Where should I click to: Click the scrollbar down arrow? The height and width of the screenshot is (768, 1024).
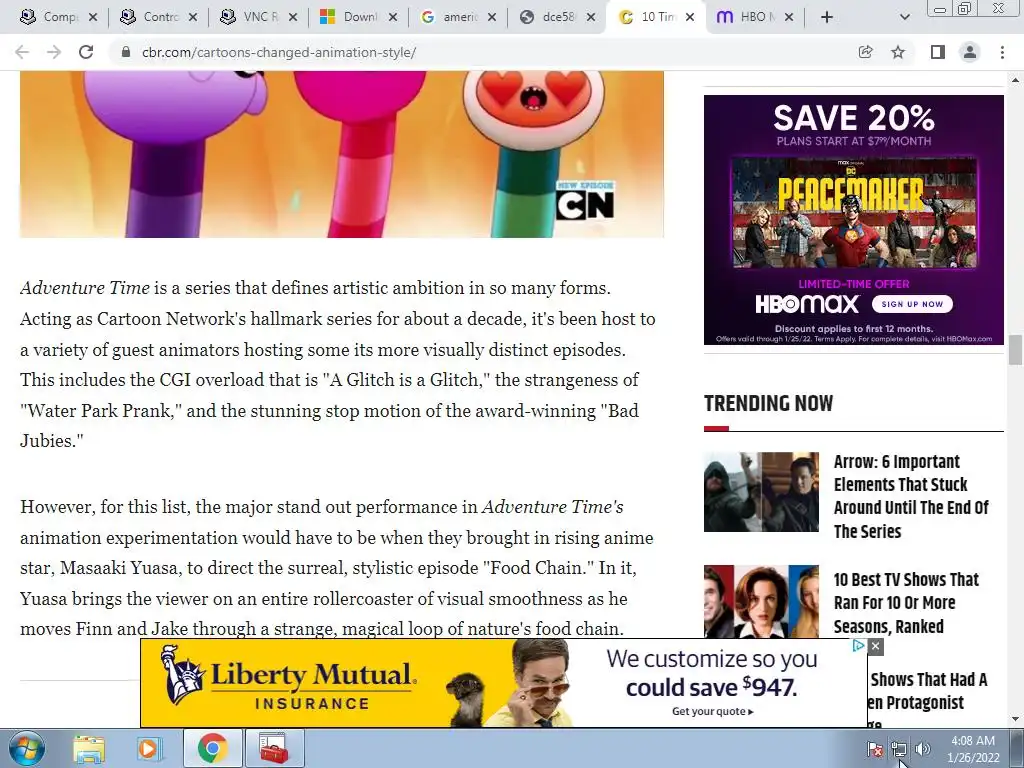1015,719
